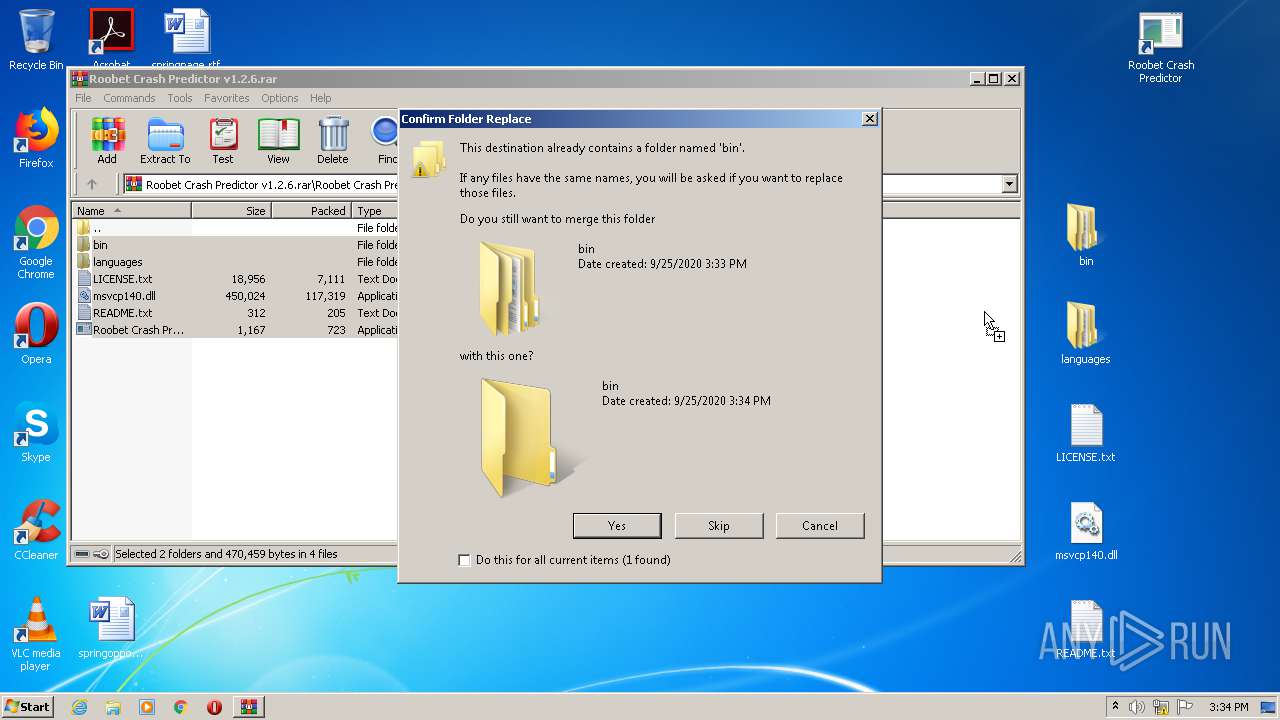1280x720 pixels.
Task: Select the bin folder row in WinRAR
Action: click(x=235, y=245)
